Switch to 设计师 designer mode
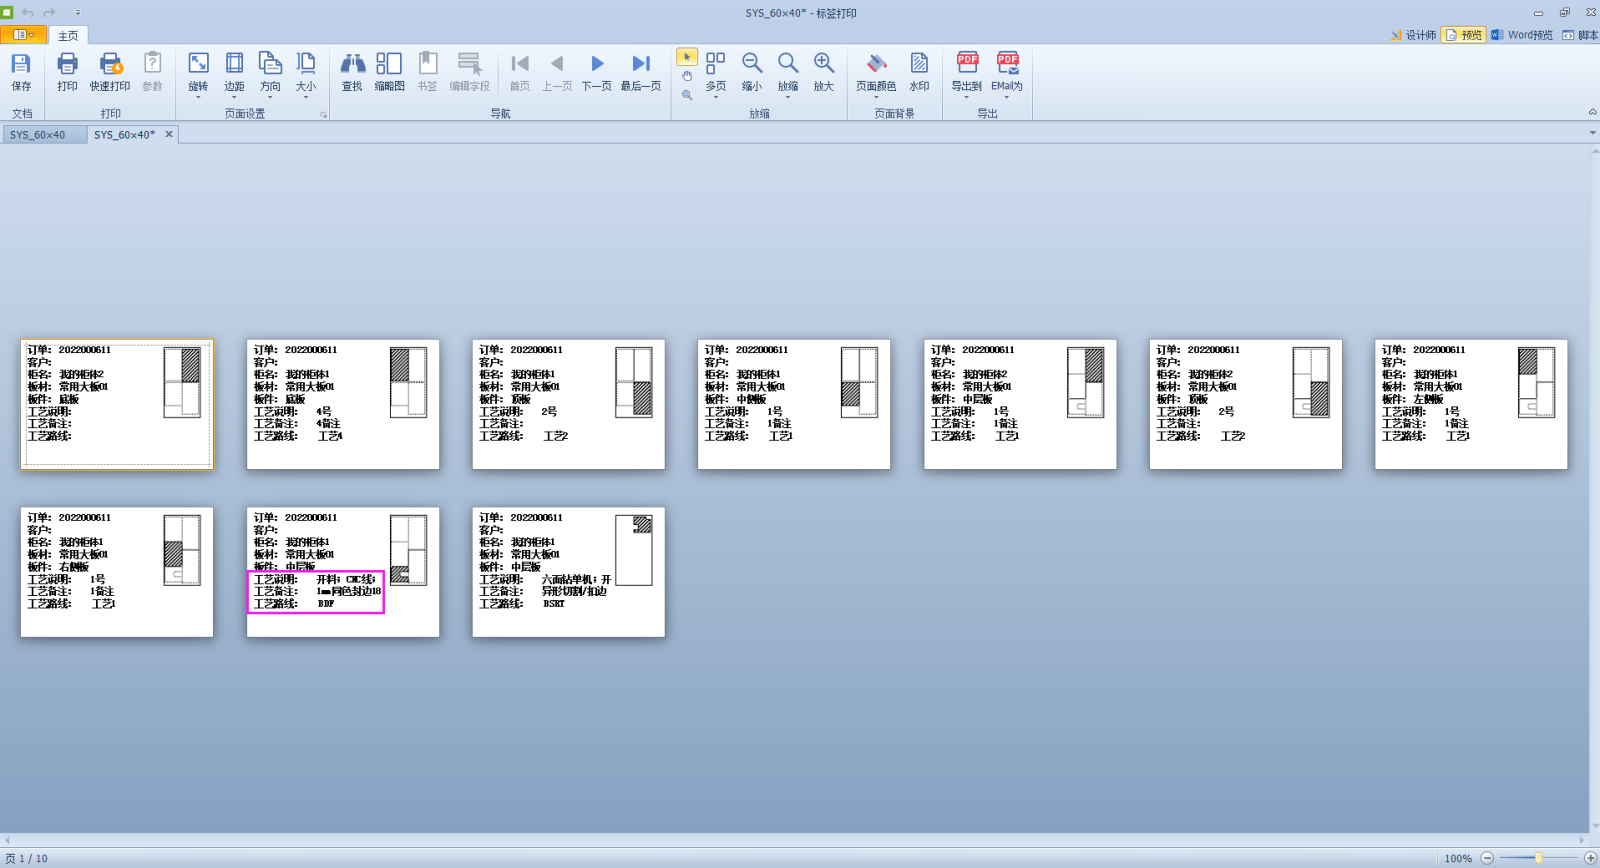 point(1413,35)
